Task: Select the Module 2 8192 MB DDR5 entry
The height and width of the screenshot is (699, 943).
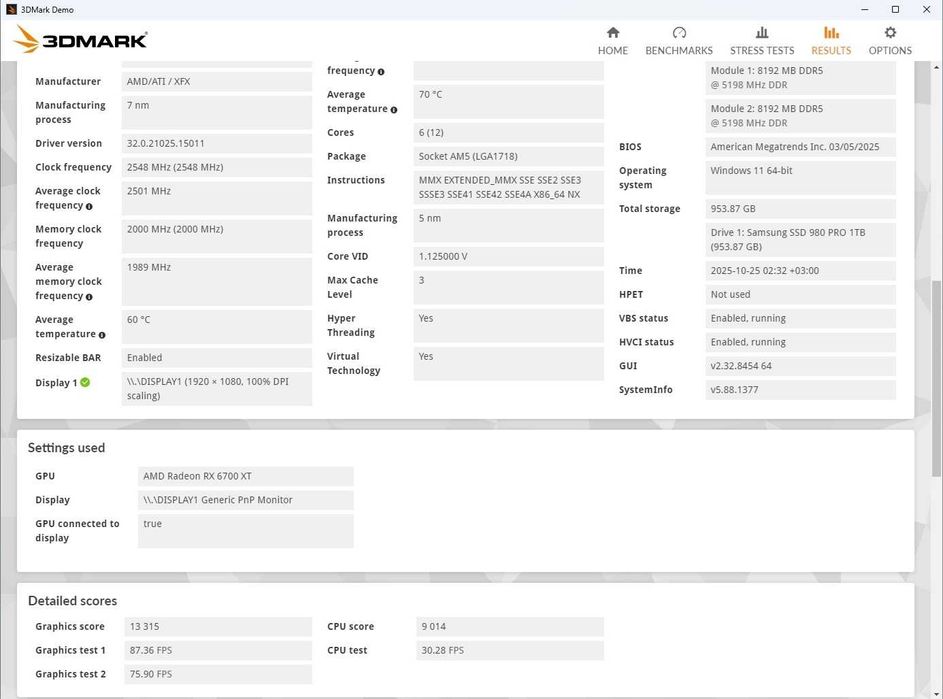Action: (x=800, y=115)
